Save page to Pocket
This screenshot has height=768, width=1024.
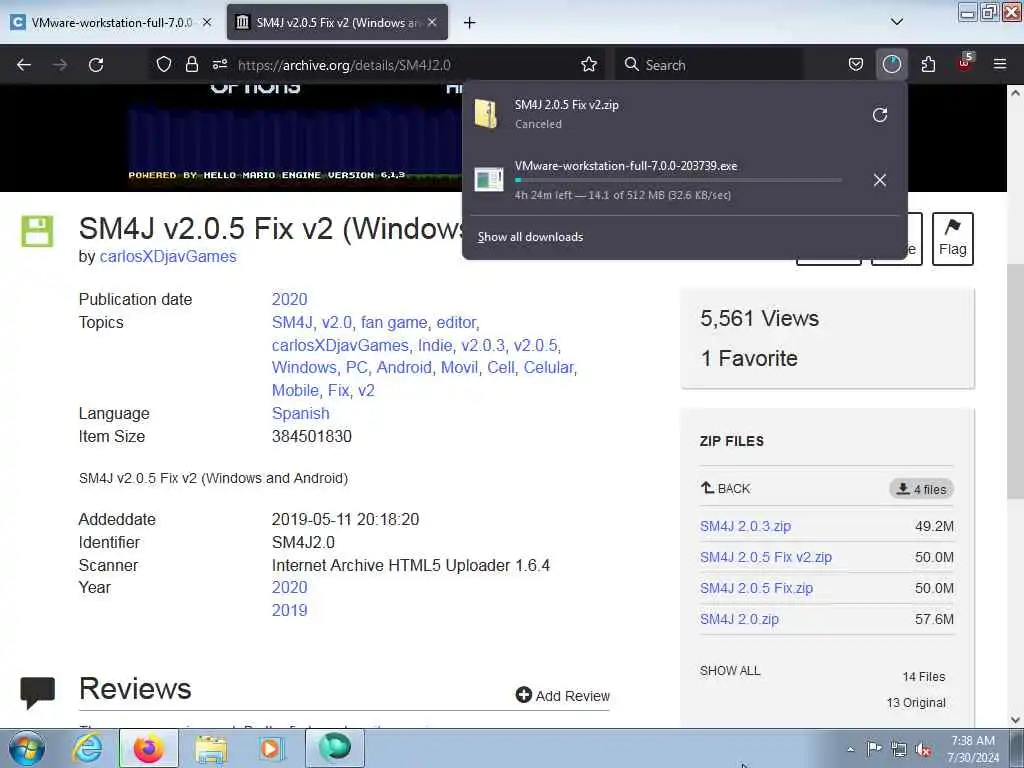pyautogui.click(x=856, y=64)
